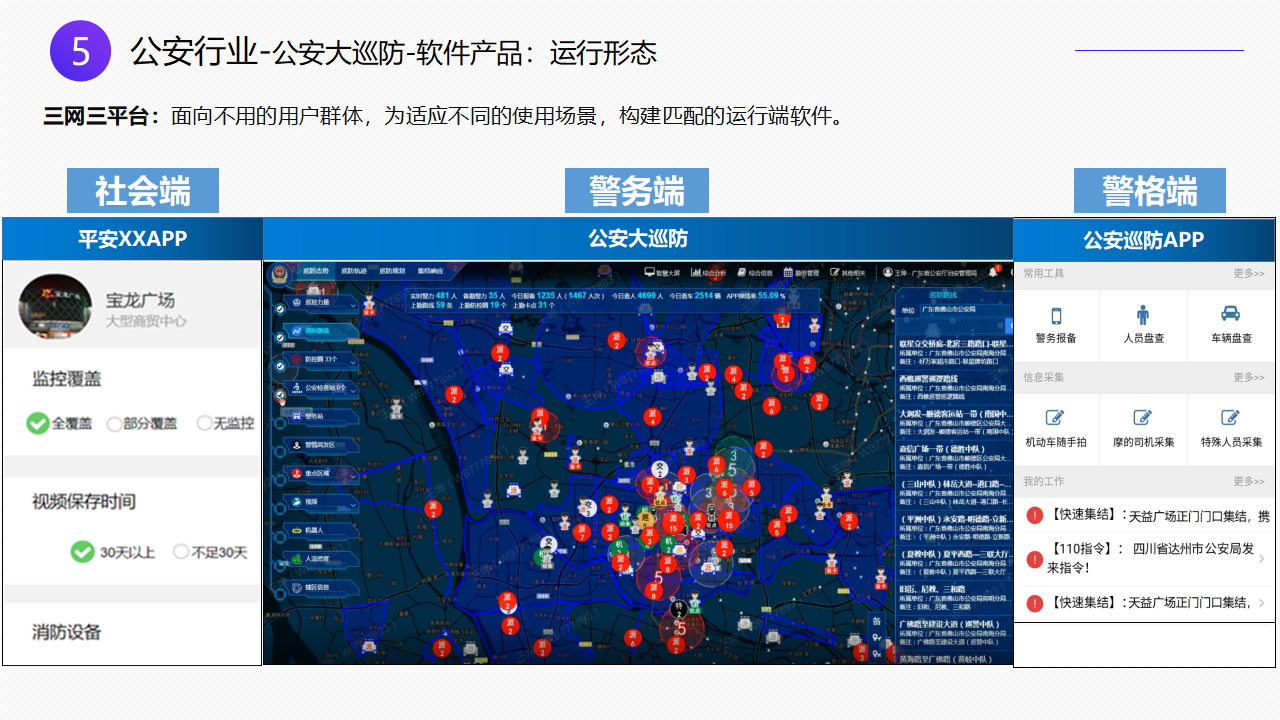Image resolution: width=1280 pixels, height=720 pixels.
Task: Open the 车辆盘查 car icon
Action: pyautogui.click(x=1231, y=314)
